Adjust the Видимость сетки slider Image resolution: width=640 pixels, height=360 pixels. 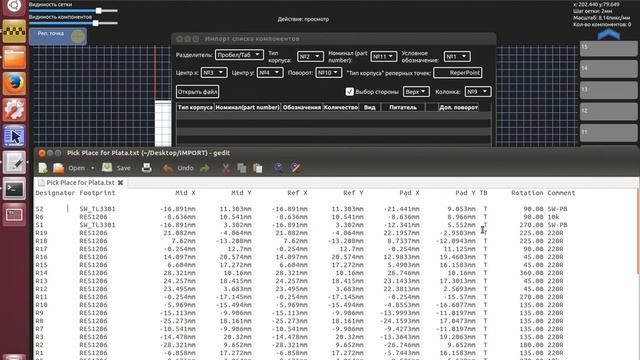click(98, 11)
